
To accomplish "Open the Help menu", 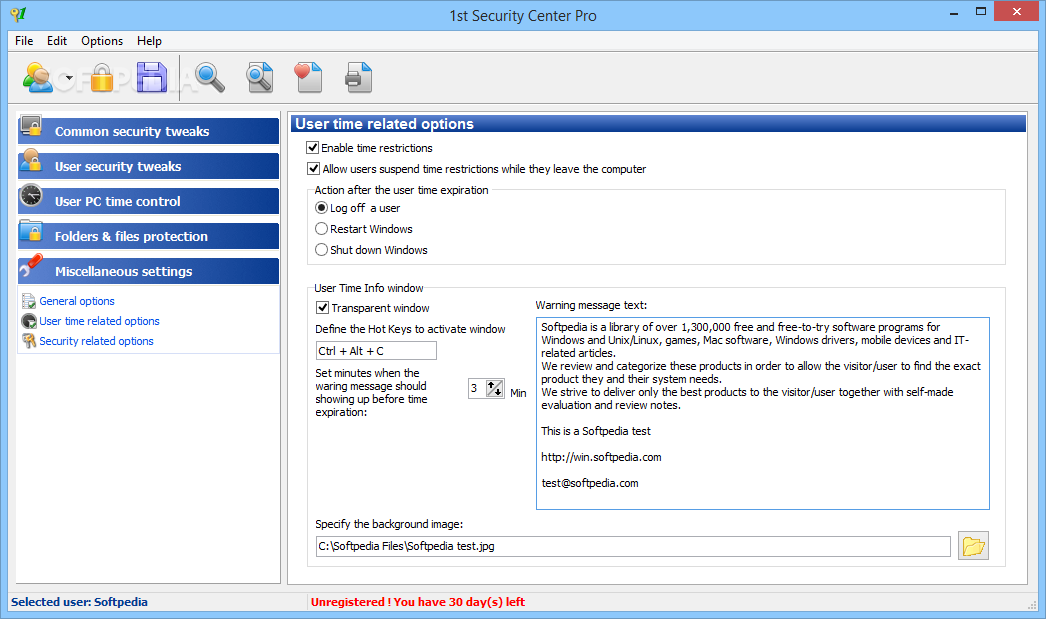I will tap(149, 41).
